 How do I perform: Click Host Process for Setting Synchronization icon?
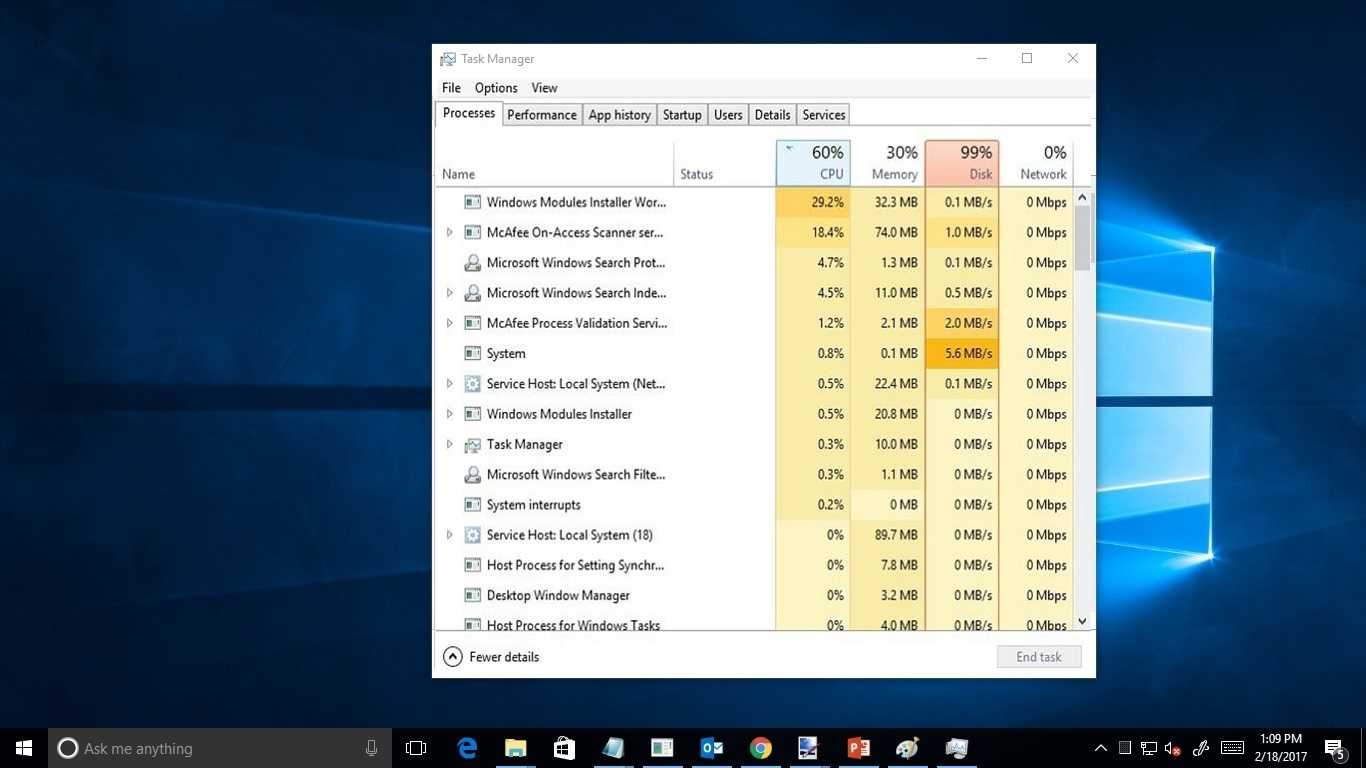473,565
